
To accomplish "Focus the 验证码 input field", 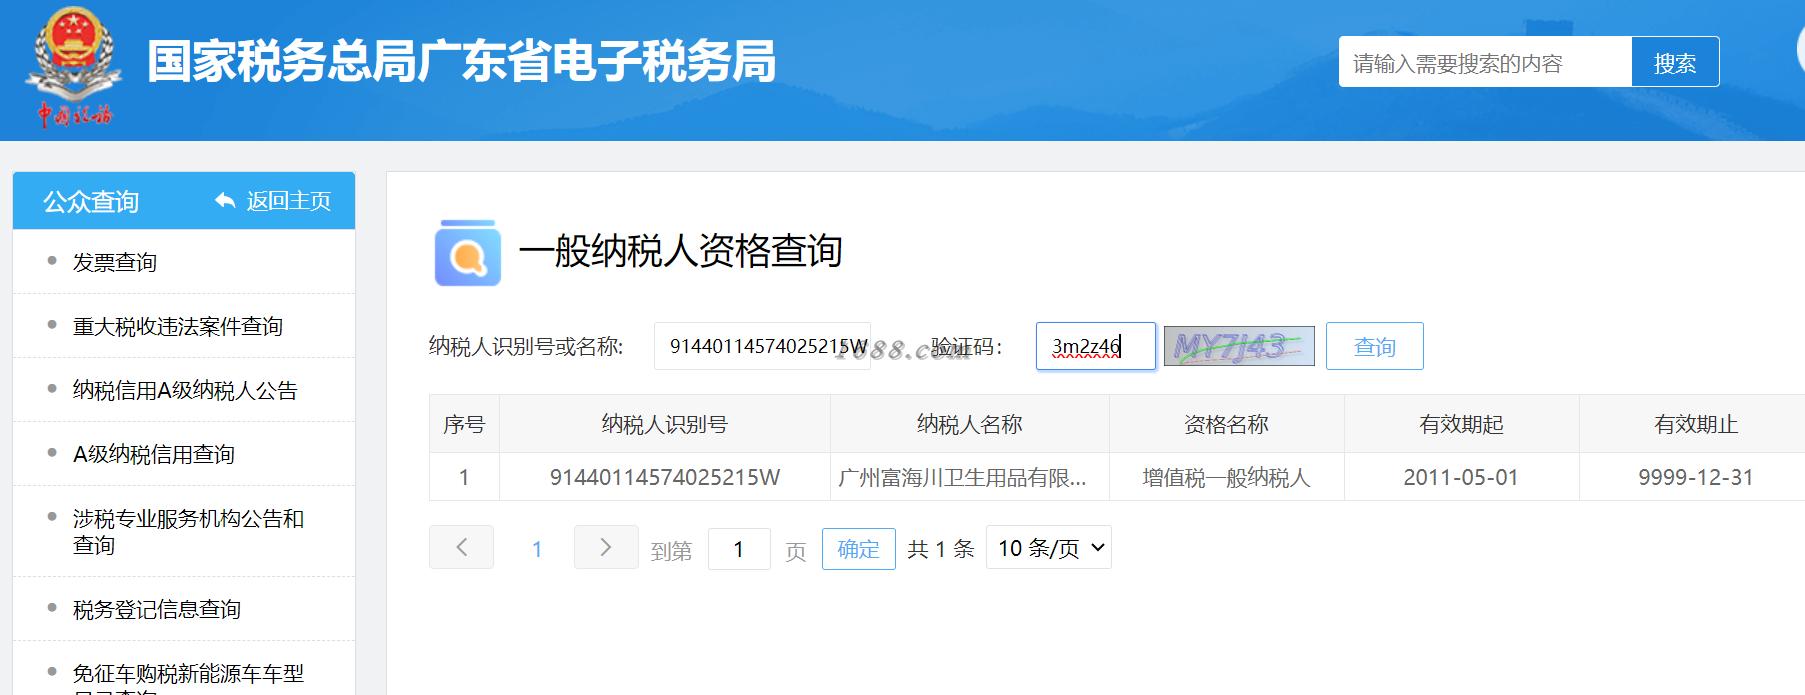I will pyautogui.click(x=1096, y=346).
